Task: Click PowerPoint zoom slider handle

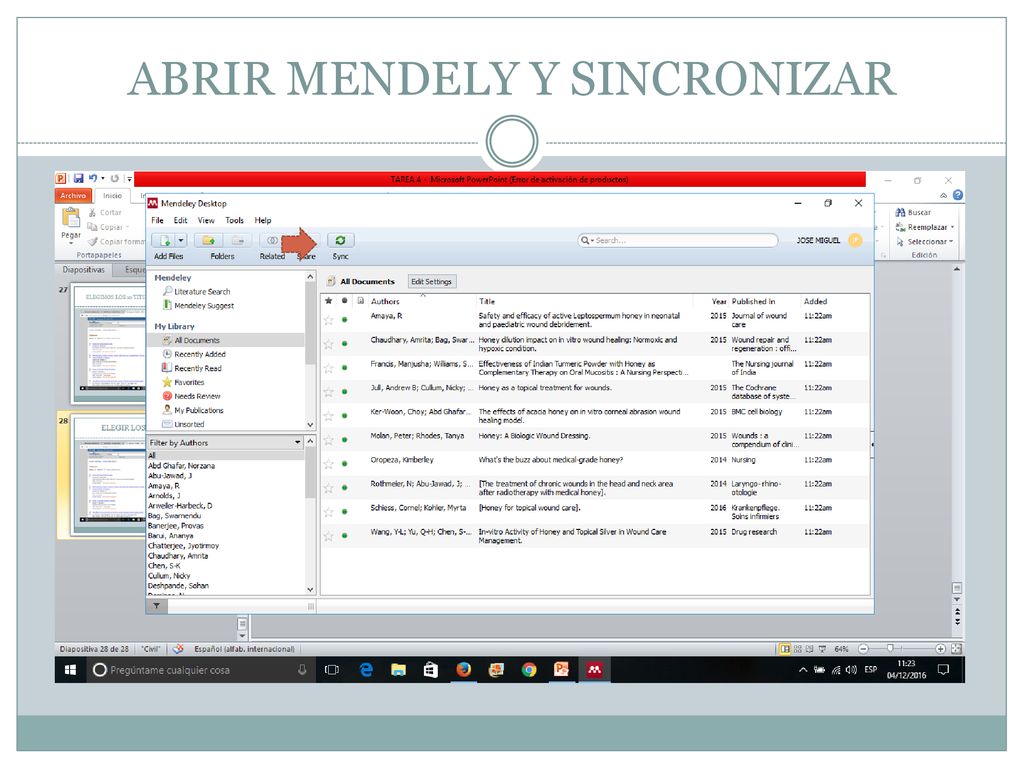Action: (x=890, y=648)
